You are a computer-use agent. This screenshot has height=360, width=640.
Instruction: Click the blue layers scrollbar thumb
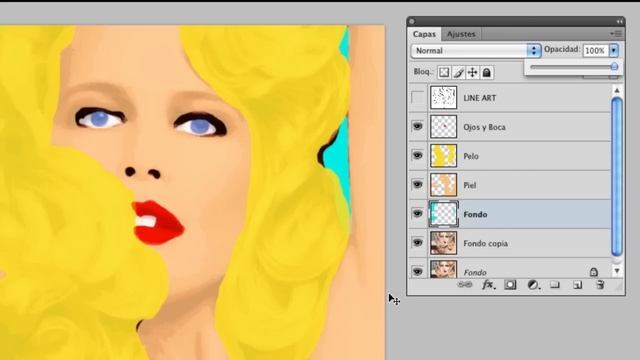click(617, 176)
